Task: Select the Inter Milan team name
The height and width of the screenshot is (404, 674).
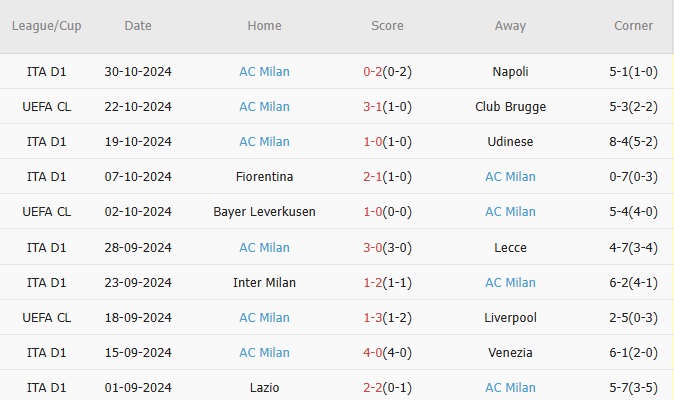Action: click(264, 283)
